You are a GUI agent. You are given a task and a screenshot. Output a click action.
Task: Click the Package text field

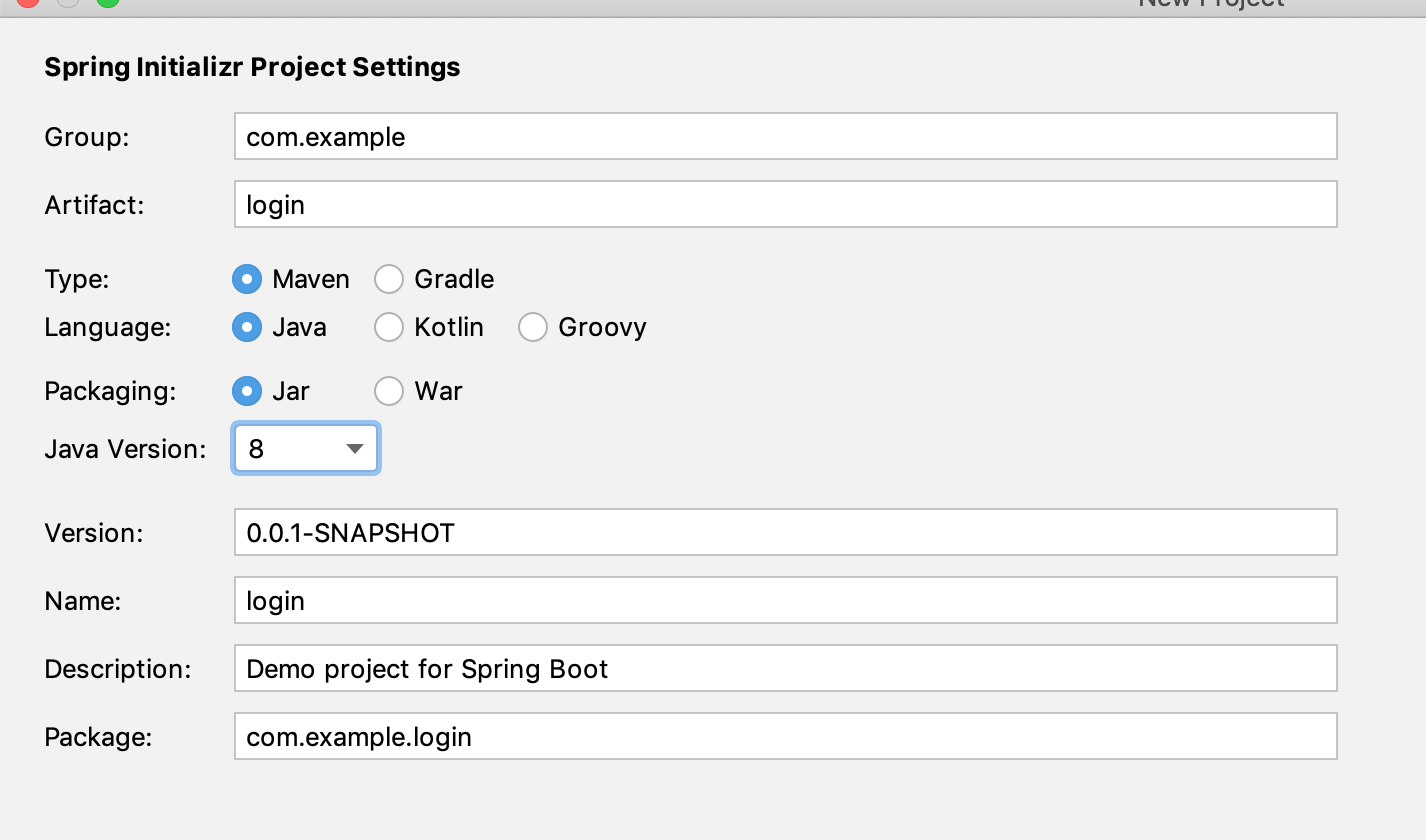pos(785,737)
